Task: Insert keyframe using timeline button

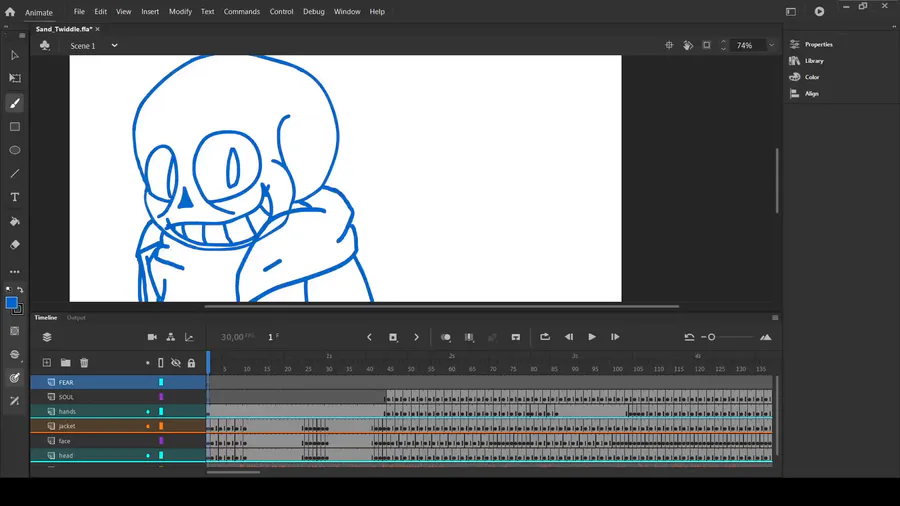Action: click(393, 337)
